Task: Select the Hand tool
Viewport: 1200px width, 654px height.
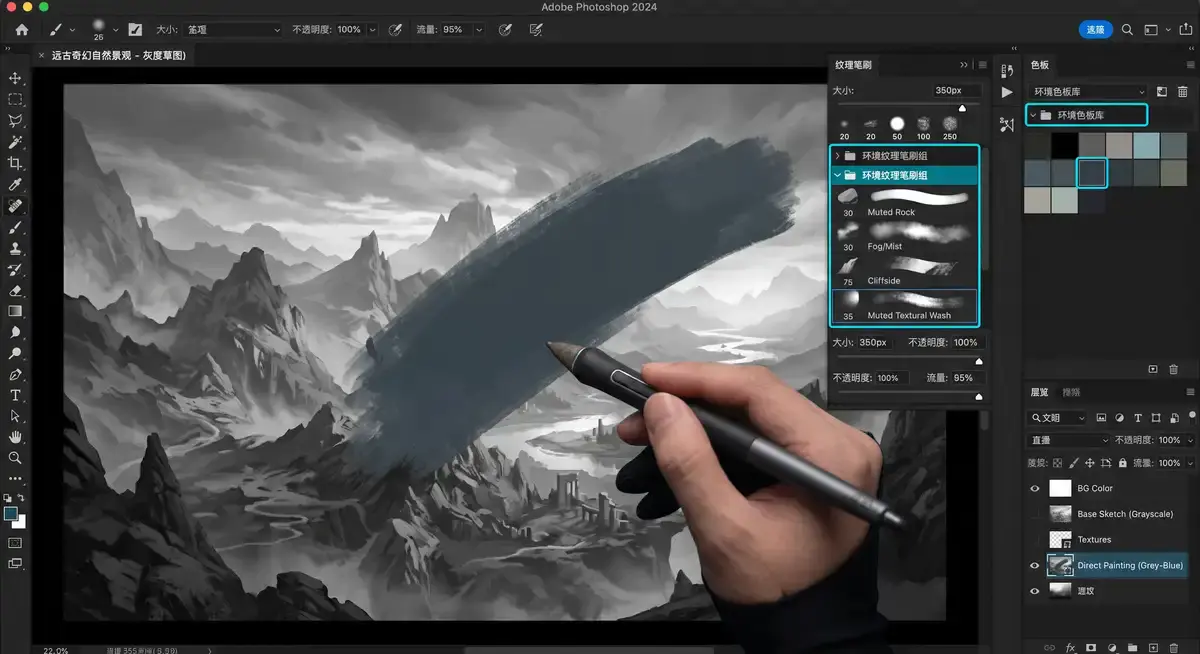Action: pos(15,437)
